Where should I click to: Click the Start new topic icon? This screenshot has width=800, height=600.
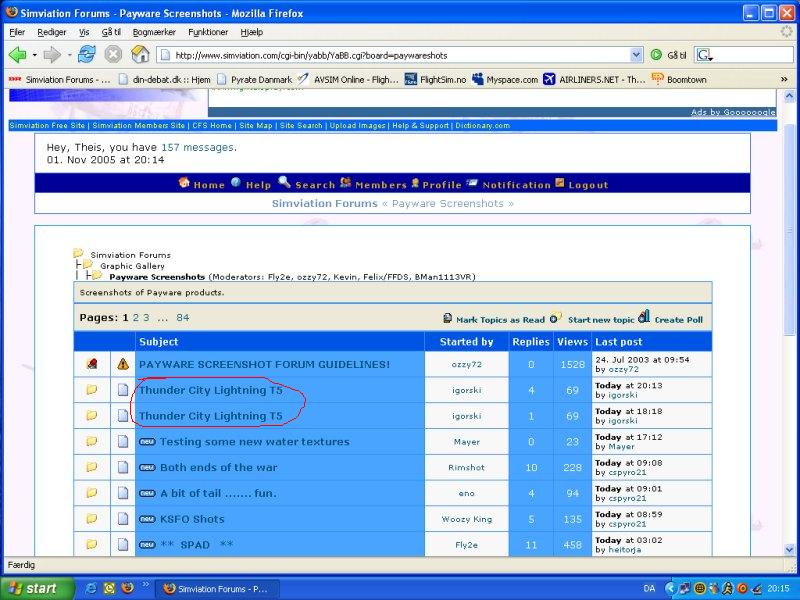[x=557, y=318]
